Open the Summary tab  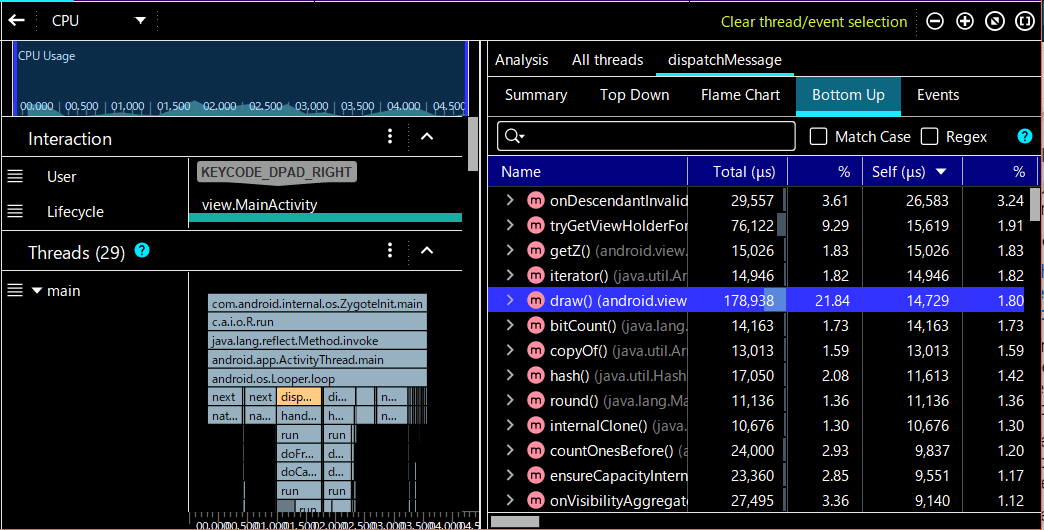536,95
